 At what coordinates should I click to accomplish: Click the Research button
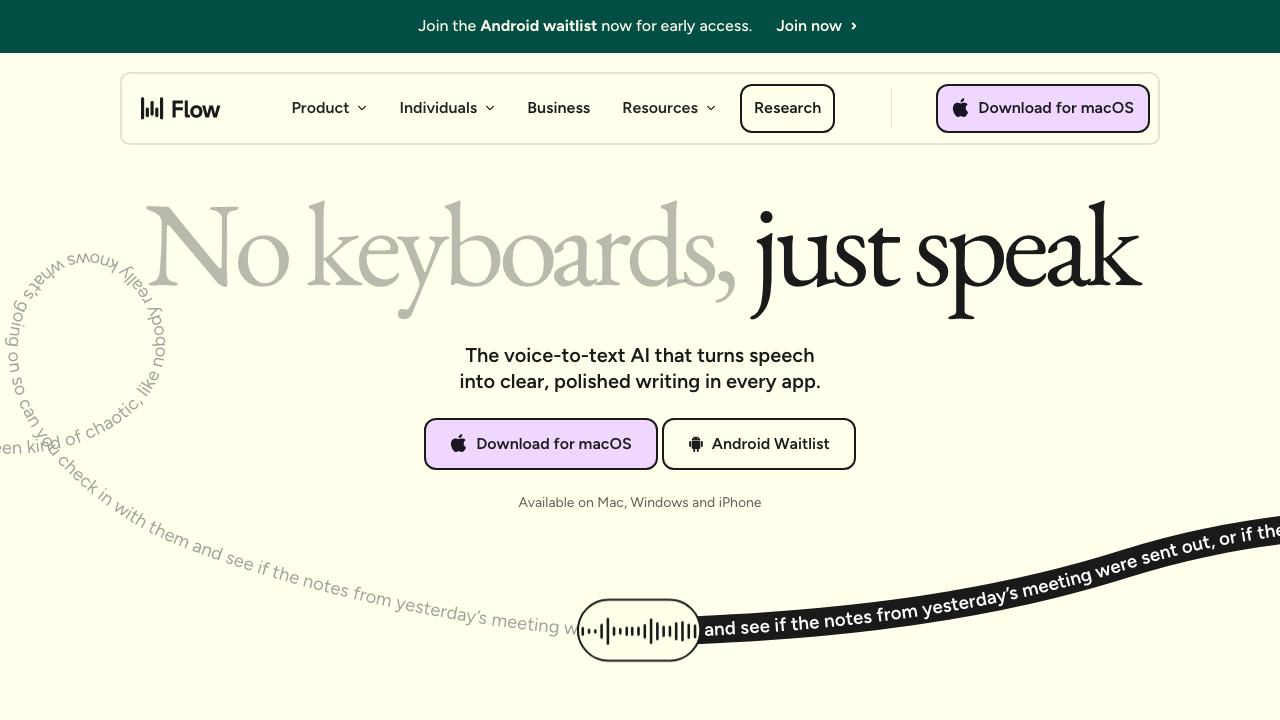tap(787, 108)
